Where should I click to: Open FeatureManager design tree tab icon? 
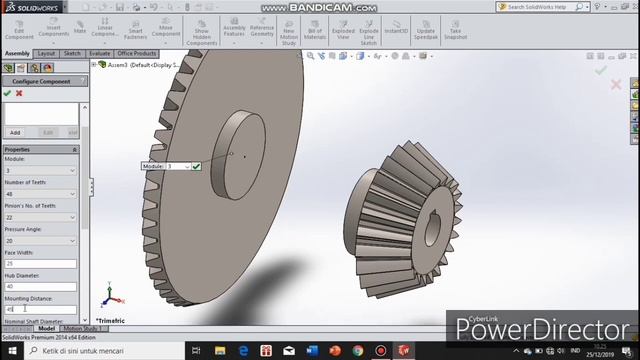(x=8, y=68)
